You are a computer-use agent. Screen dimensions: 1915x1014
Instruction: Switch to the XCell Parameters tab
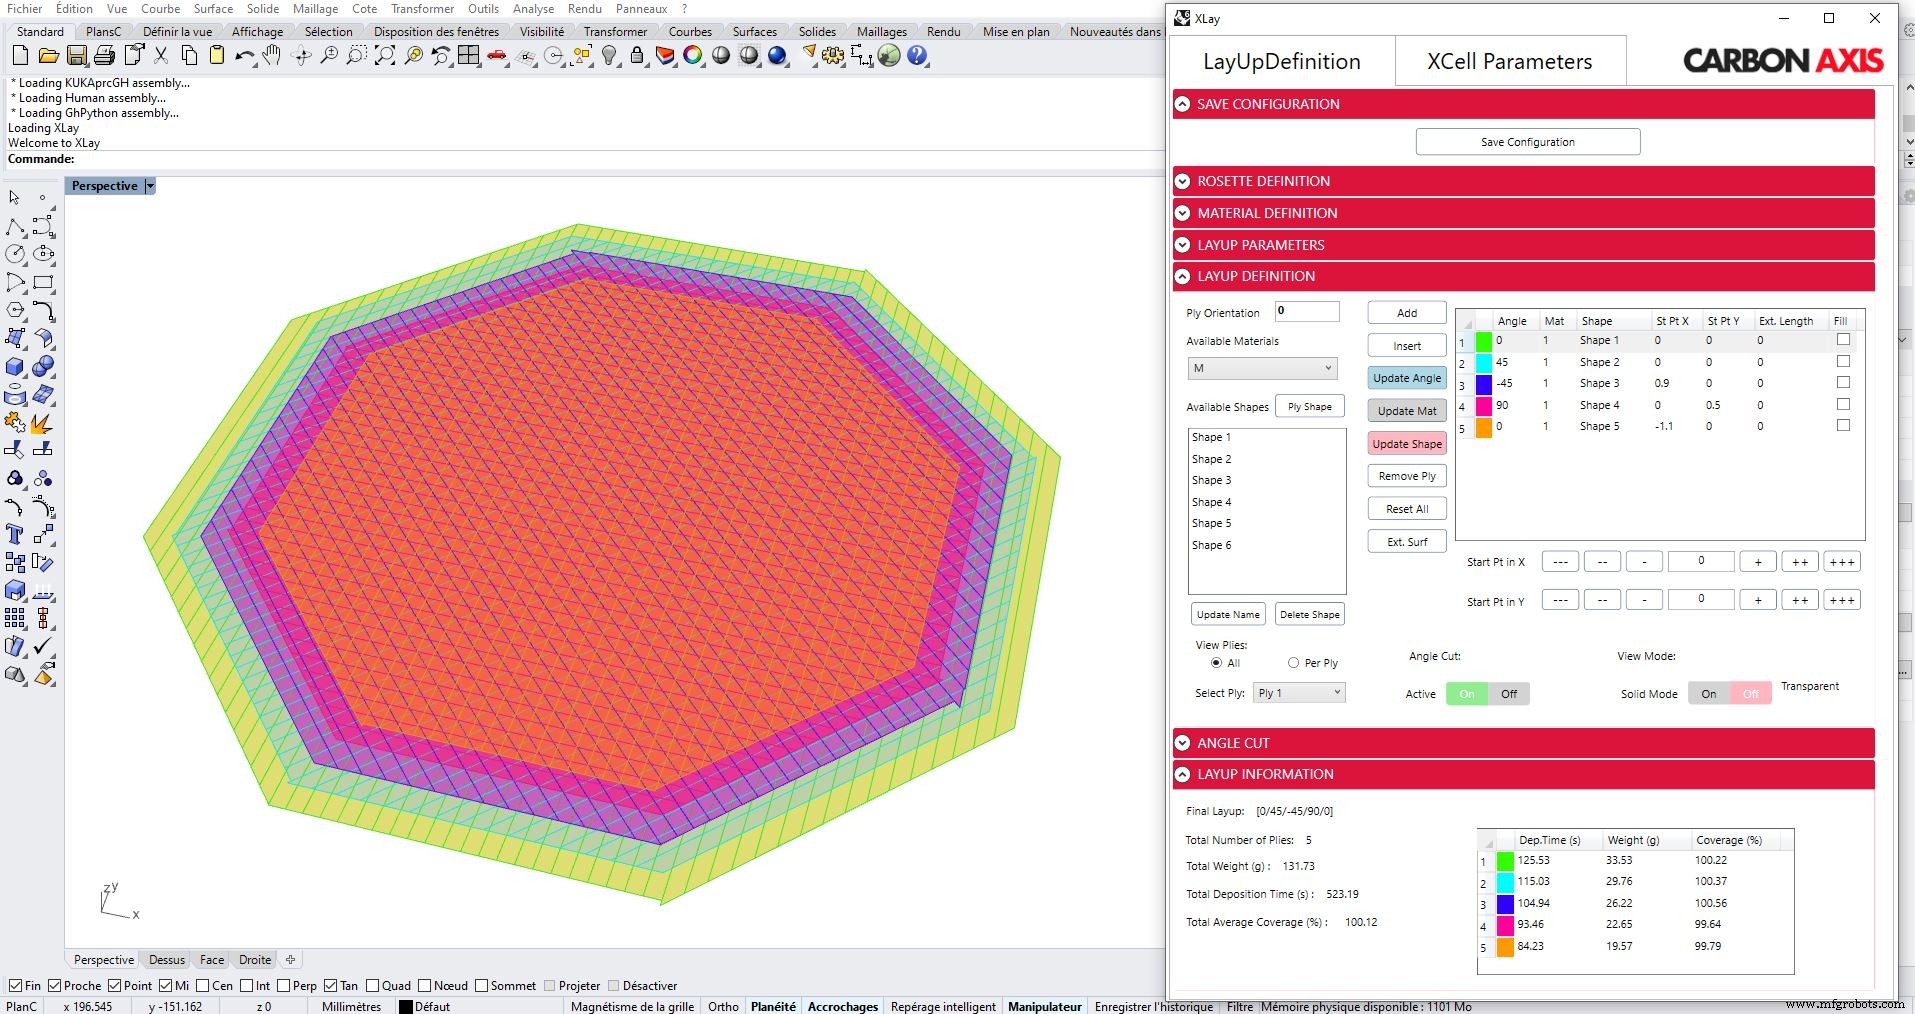click(1509, 62)
